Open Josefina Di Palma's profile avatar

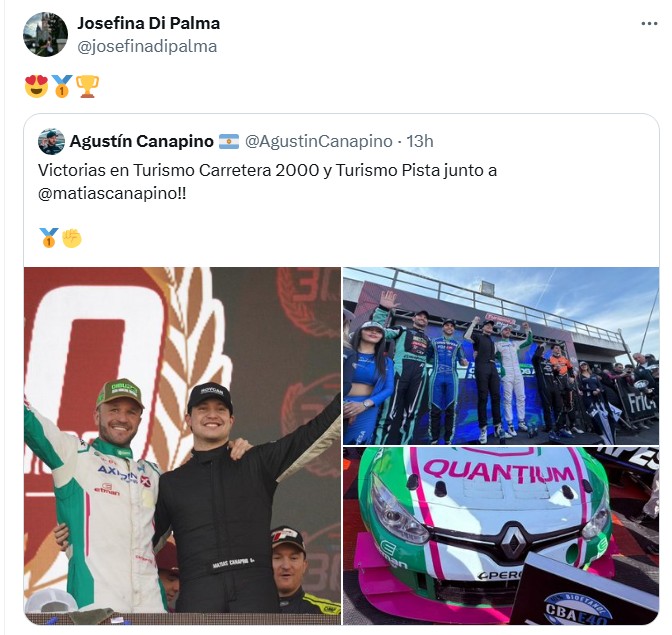pyautogui.click(x=45, y=34)
